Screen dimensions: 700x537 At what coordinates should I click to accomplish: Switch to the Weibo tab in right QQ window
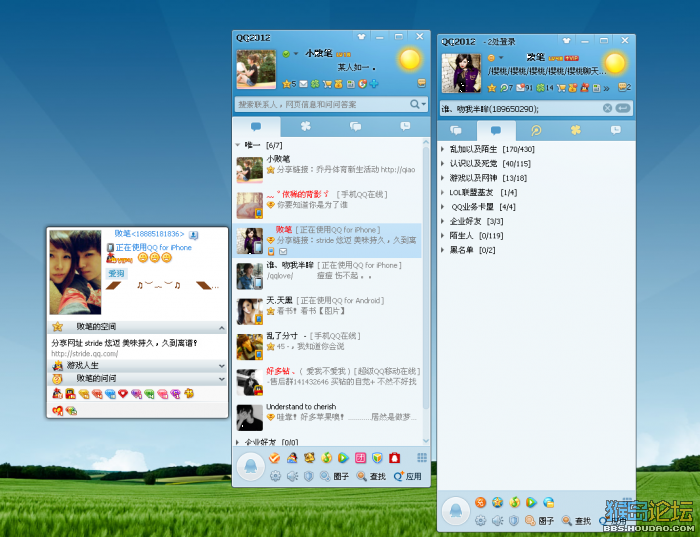coord(536,130)
